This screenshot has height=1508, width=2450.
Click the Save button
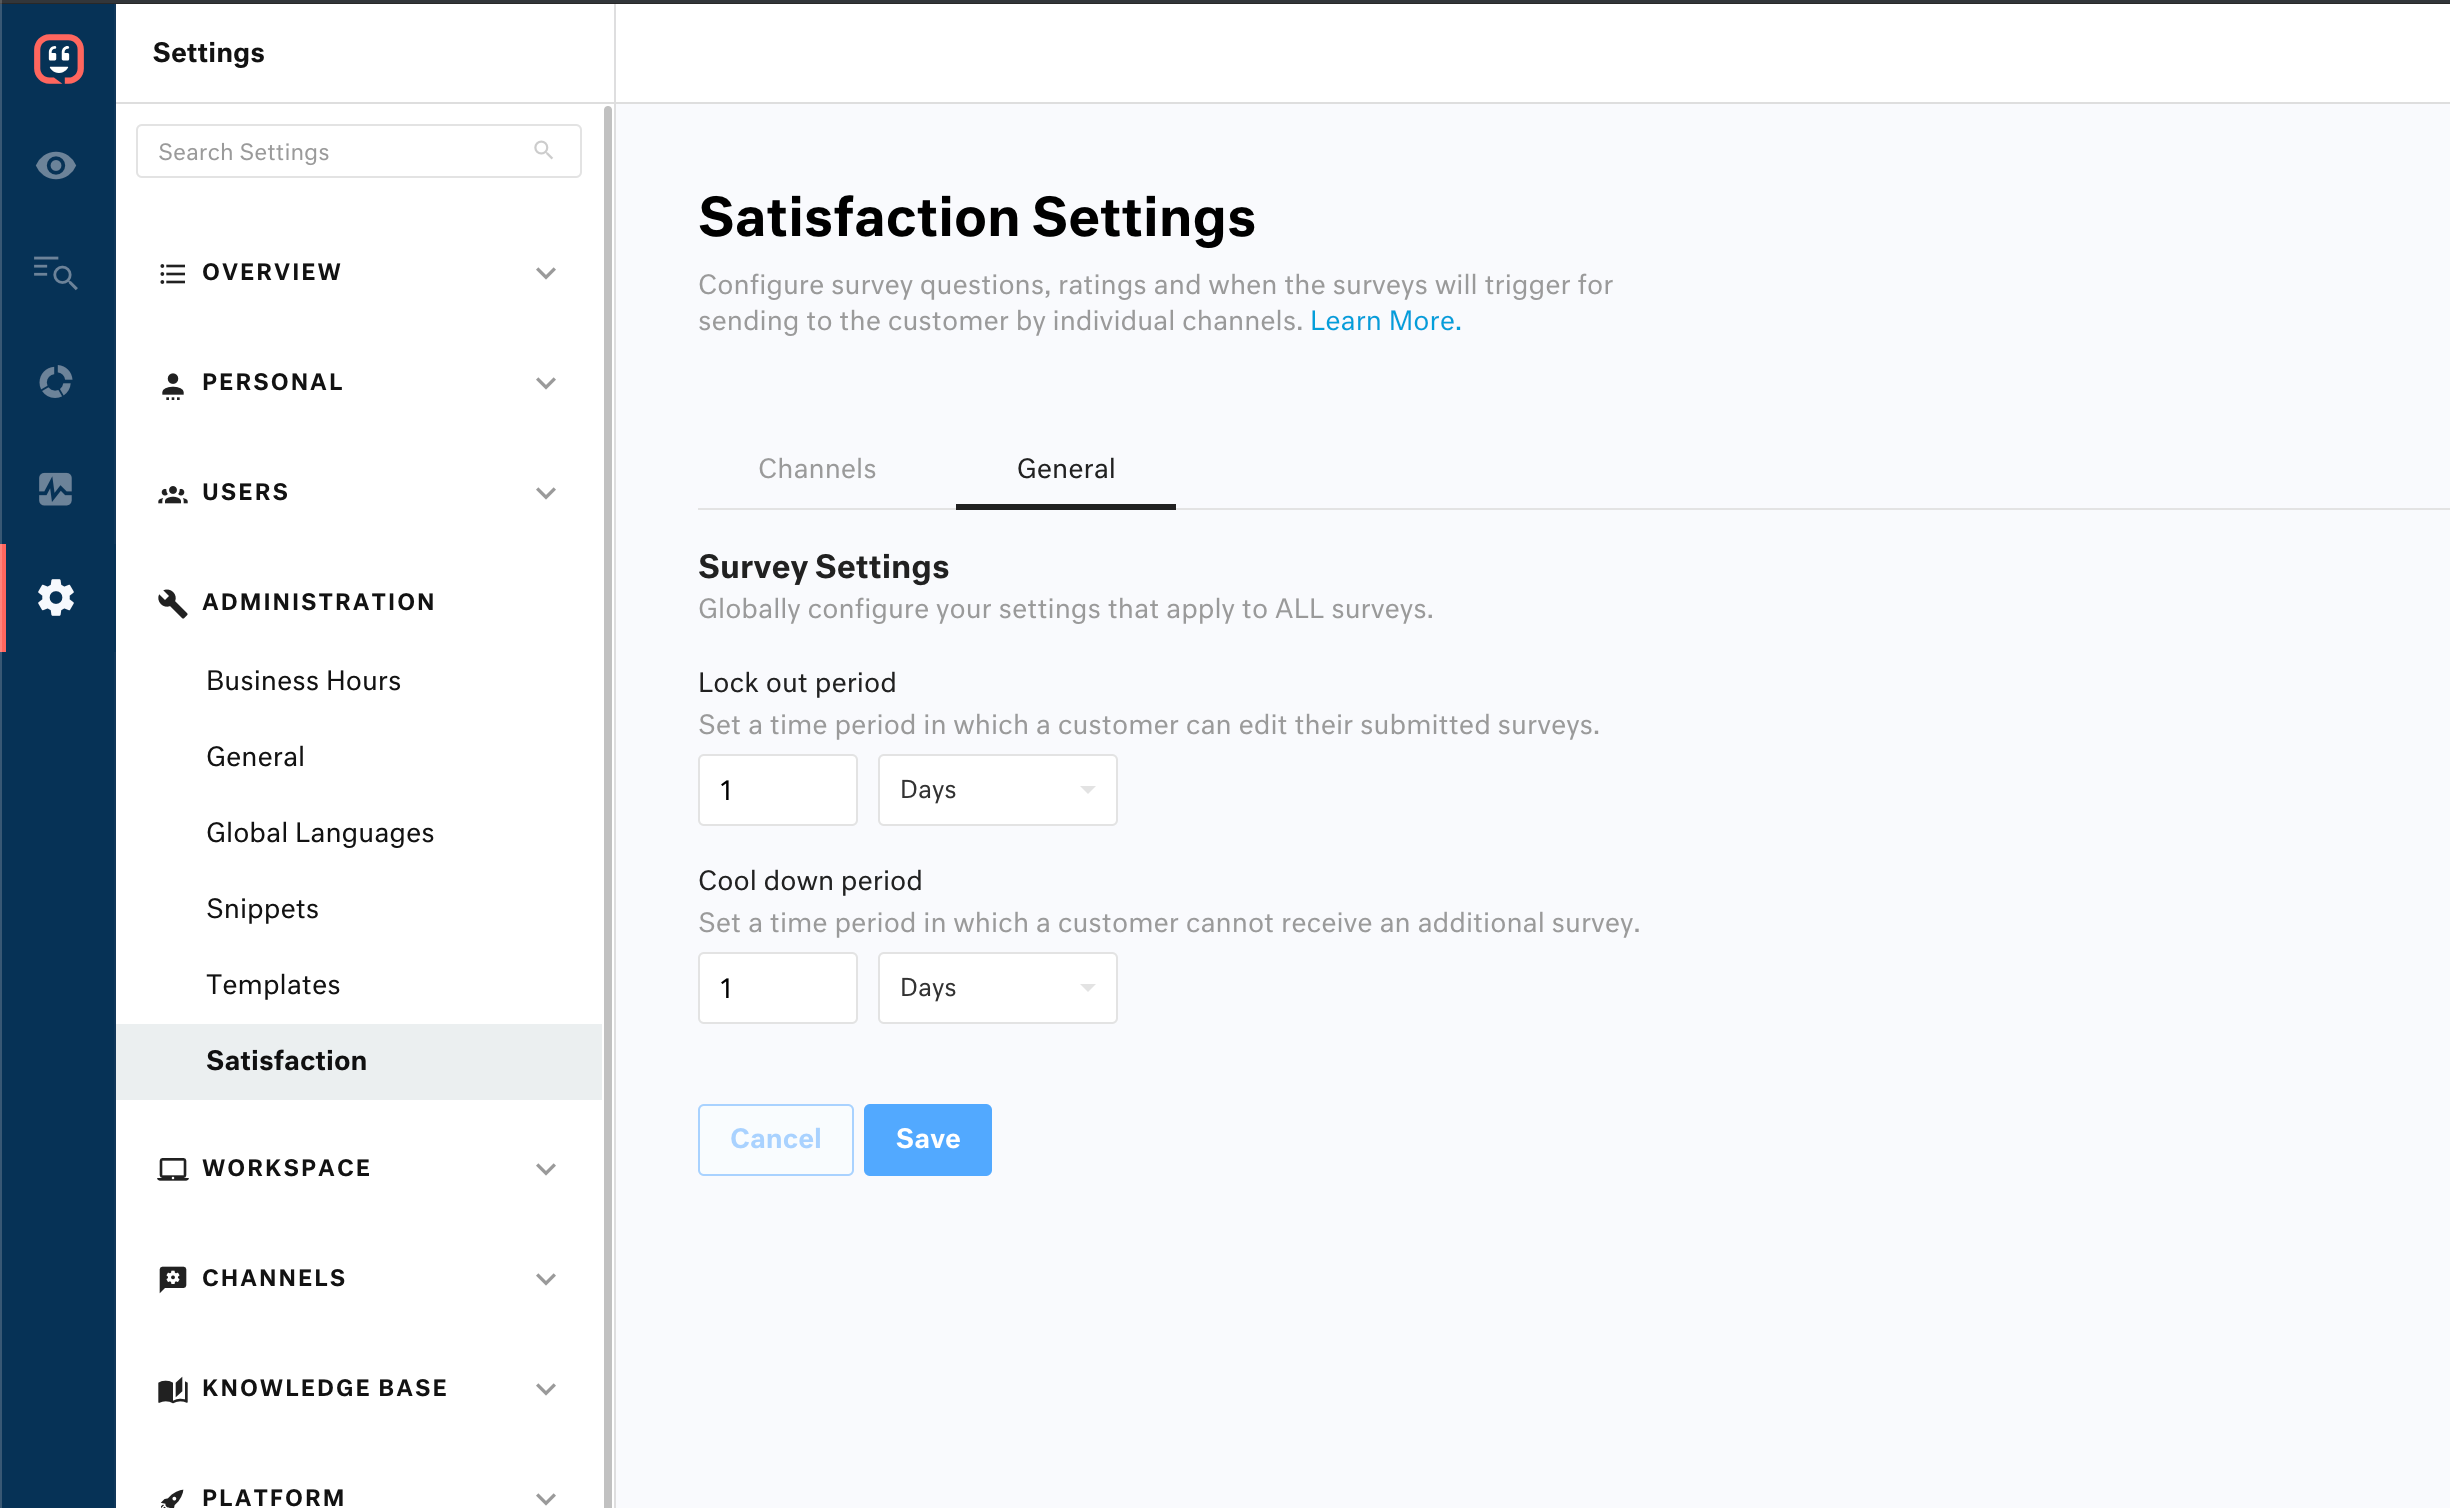[x=927, y=1139]
